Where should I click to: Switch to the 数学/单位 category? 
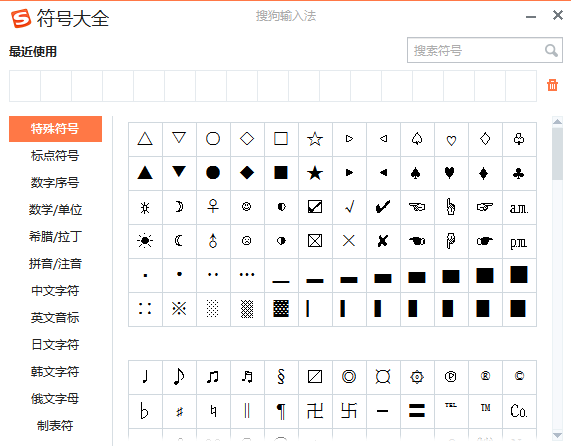click(55, 210)
